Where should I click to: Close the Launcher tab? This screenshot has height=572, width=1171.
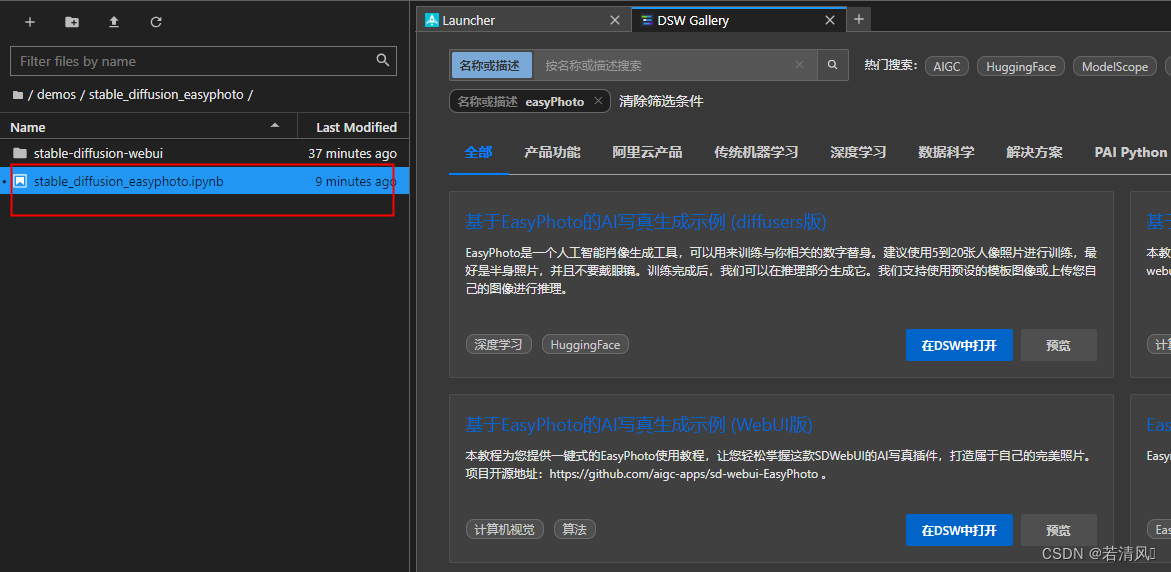615,20
